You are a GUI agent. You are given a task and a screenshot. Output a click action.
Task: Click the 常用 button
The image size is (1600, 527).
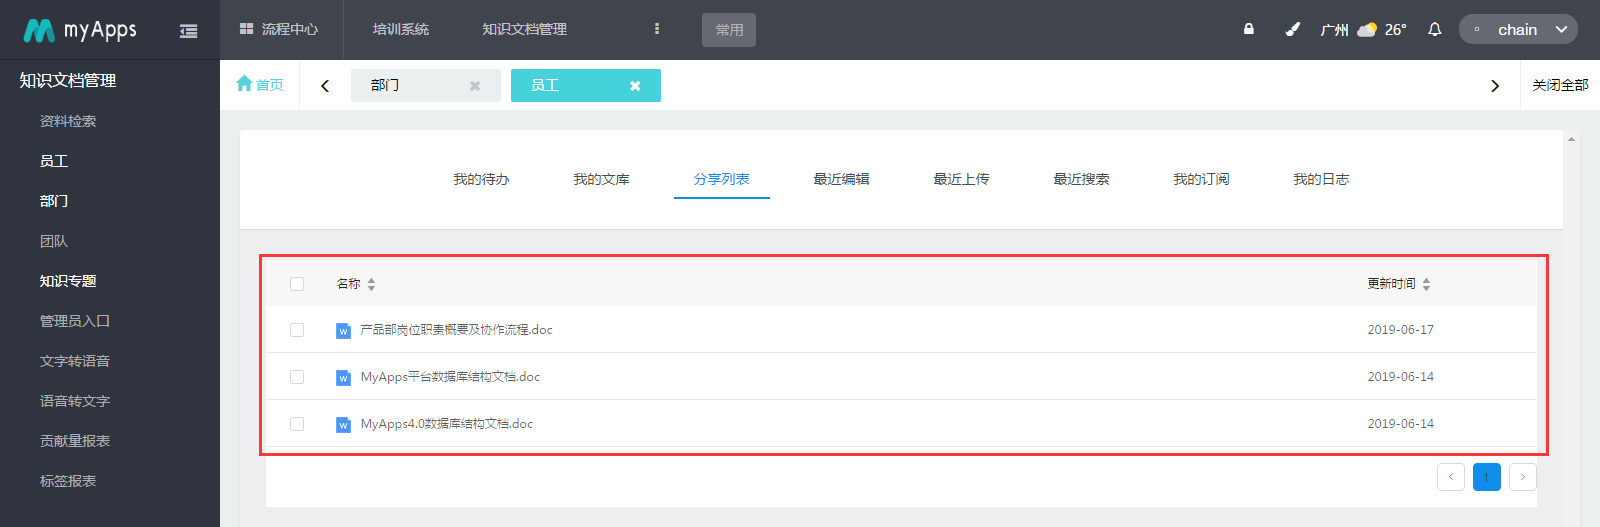(729, 30)
